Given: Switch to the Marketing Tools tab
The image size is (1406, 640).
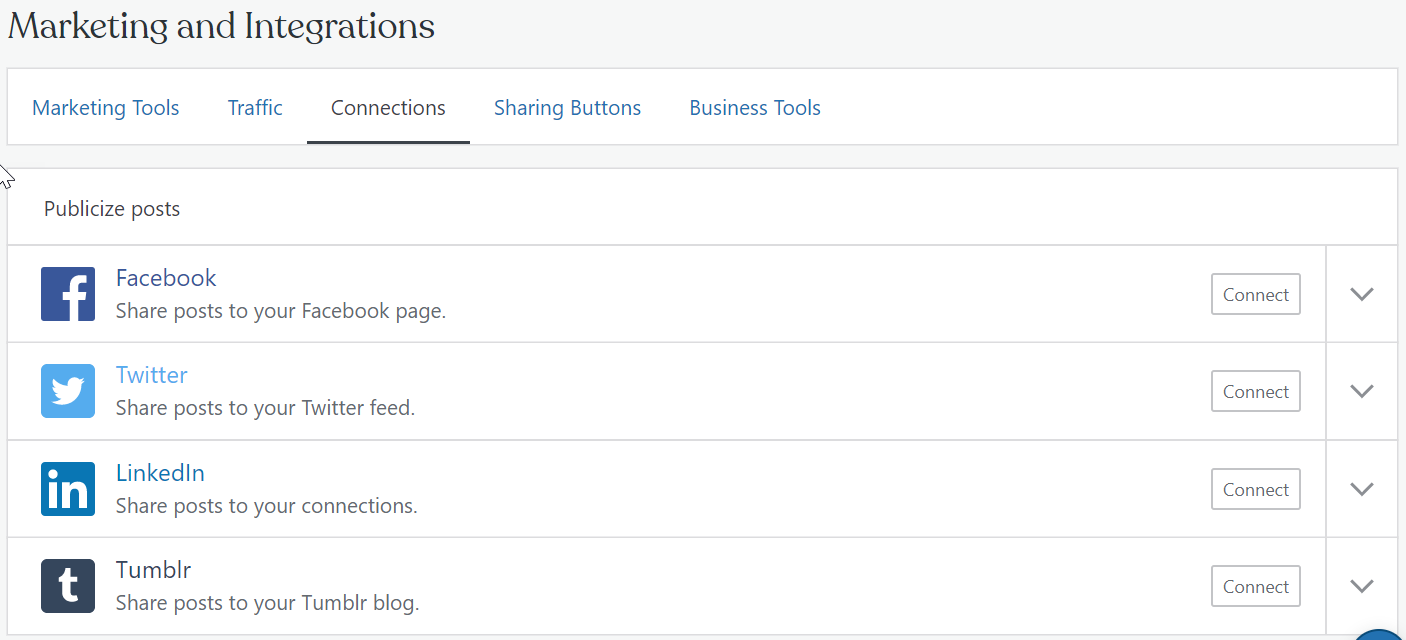Looking at the screenshot, I should click(106, 108).
